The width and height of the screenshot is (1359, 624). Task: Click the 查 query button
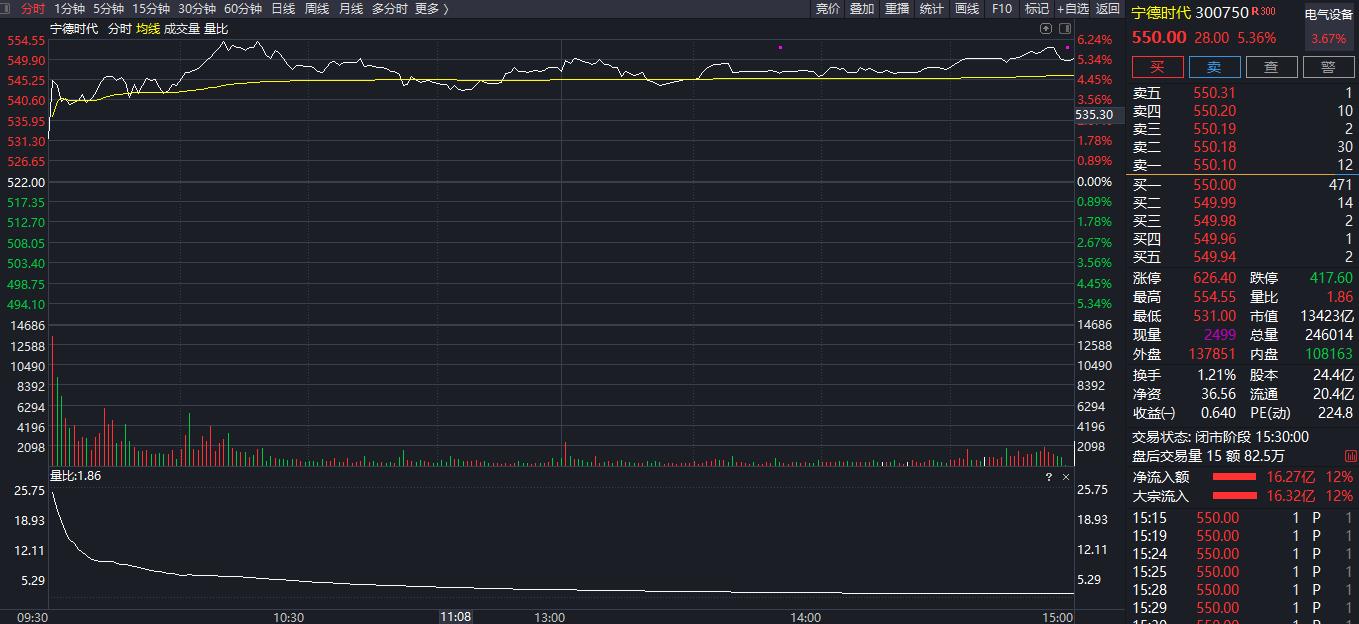point(1272,67)
